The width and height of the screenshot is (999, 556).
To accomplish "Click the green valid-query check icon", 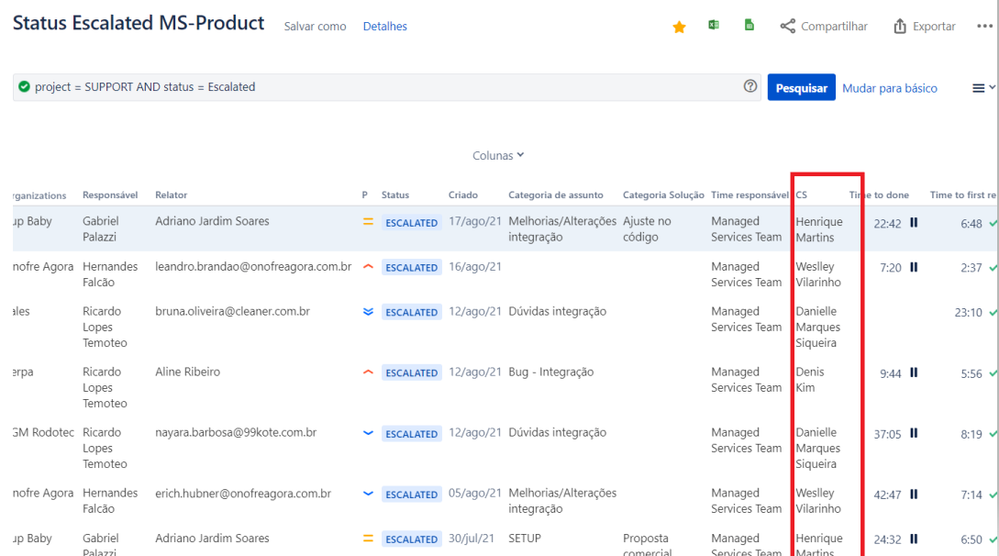I will point(24,87).
